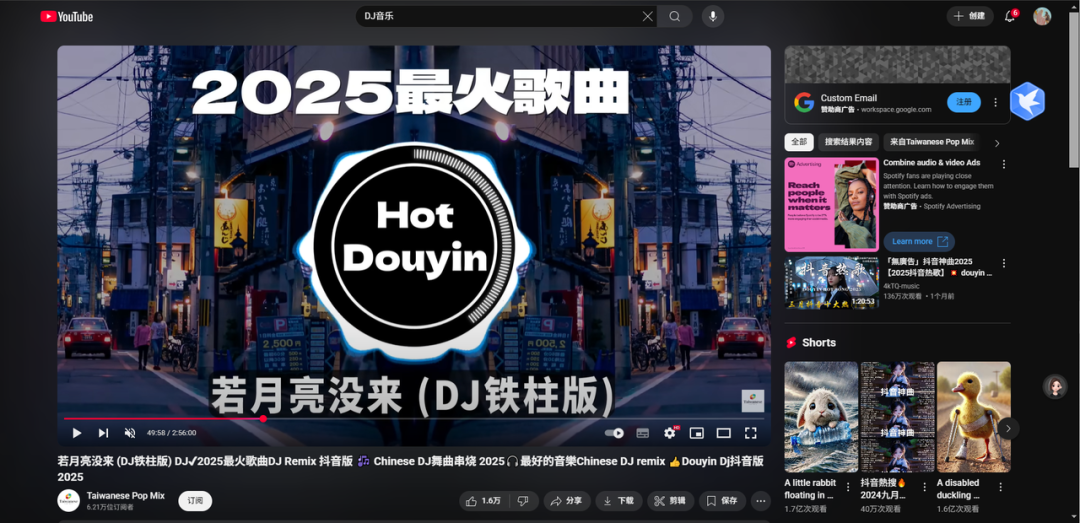Open options menu for Spotify ad
The height and width of the screenshot is (523, 1080).
pyautogui.click(x=1004, y=164)
